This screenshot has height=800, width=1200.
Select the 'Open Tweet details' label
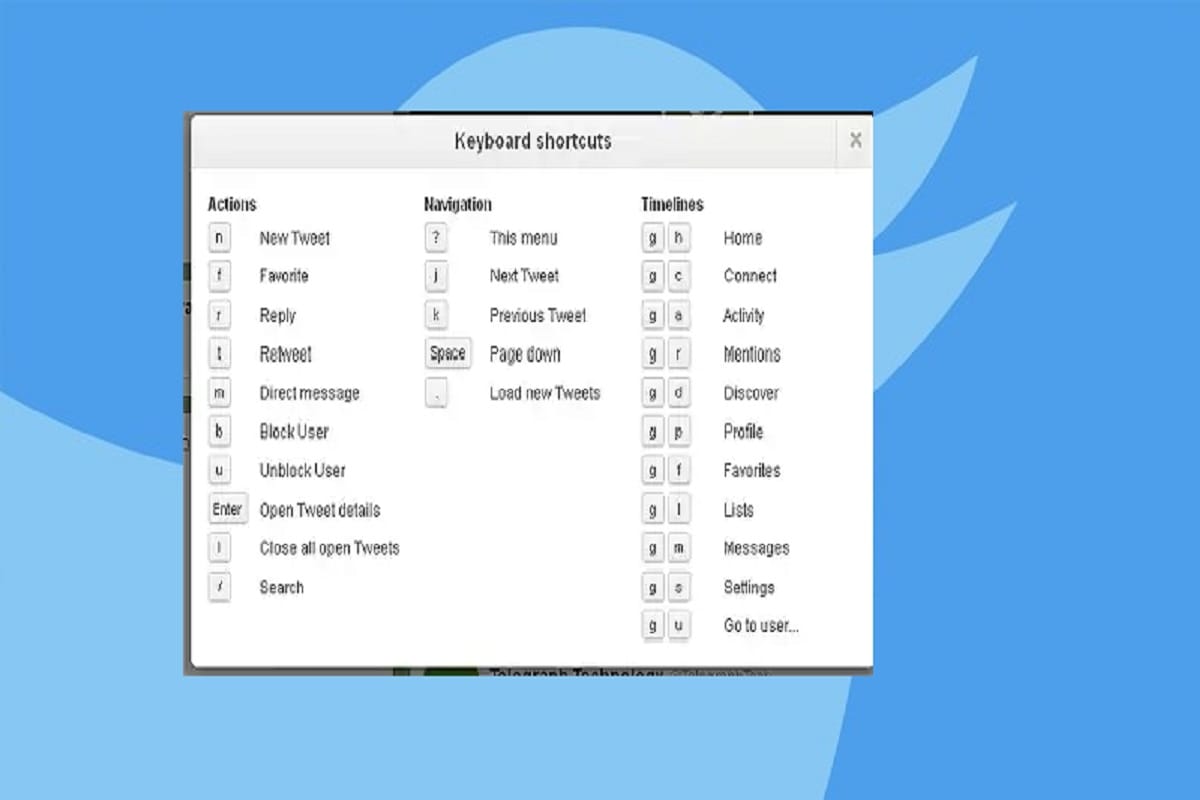(320, 510)
